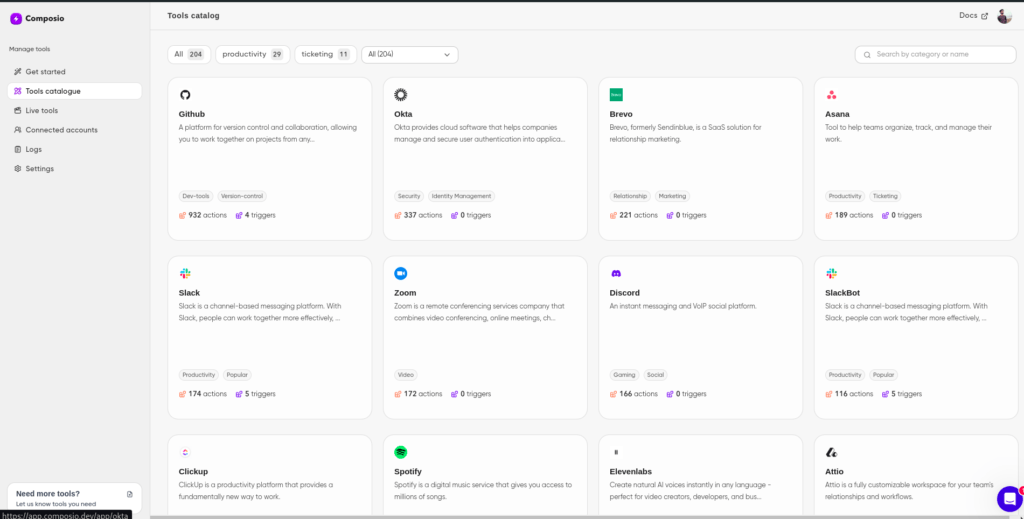This screenshot has height=519, width=1024.
Task: Click the Ticketing tag on Asana
Action: pyautogui.click(x=885, y=196)
